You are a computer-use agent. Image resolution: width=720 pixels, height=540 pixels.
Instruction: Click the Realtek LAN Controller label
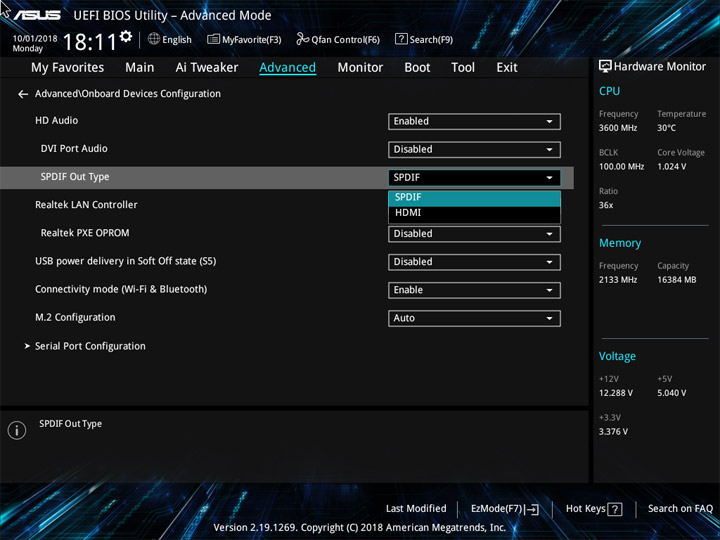[x=86, y=205]
